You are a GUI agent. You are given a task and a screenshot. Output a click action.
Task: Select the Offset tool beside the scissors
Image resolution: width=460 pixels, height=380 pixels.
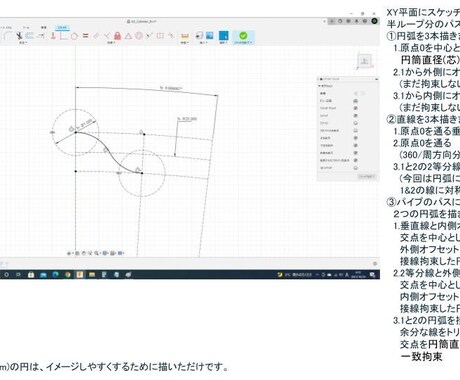coord(29,36)
